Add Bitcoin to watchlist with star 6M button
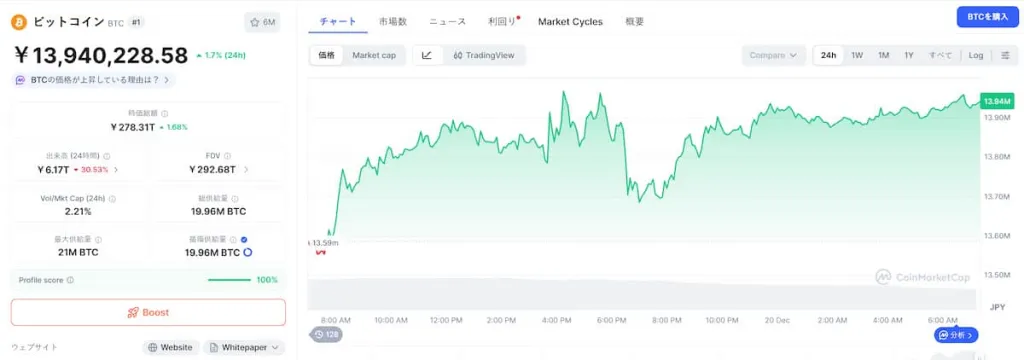This screenshot has height=360, width=1024. 263,22
